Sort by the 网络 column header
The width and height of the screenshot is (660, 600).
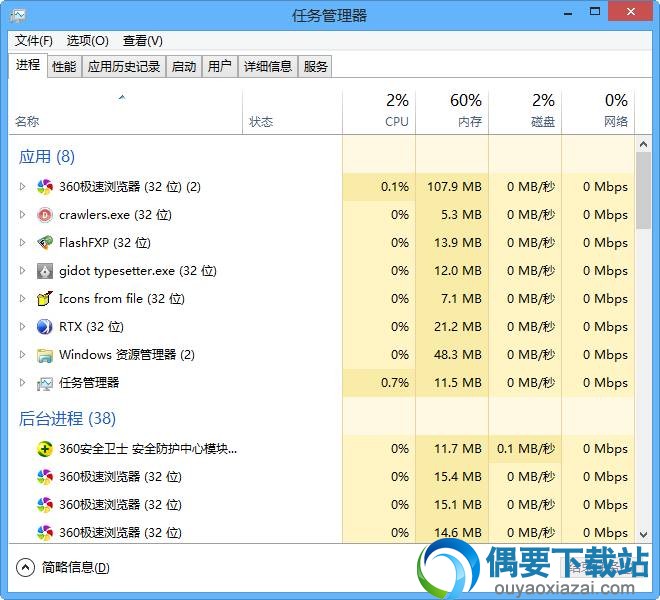coord(598,112)
